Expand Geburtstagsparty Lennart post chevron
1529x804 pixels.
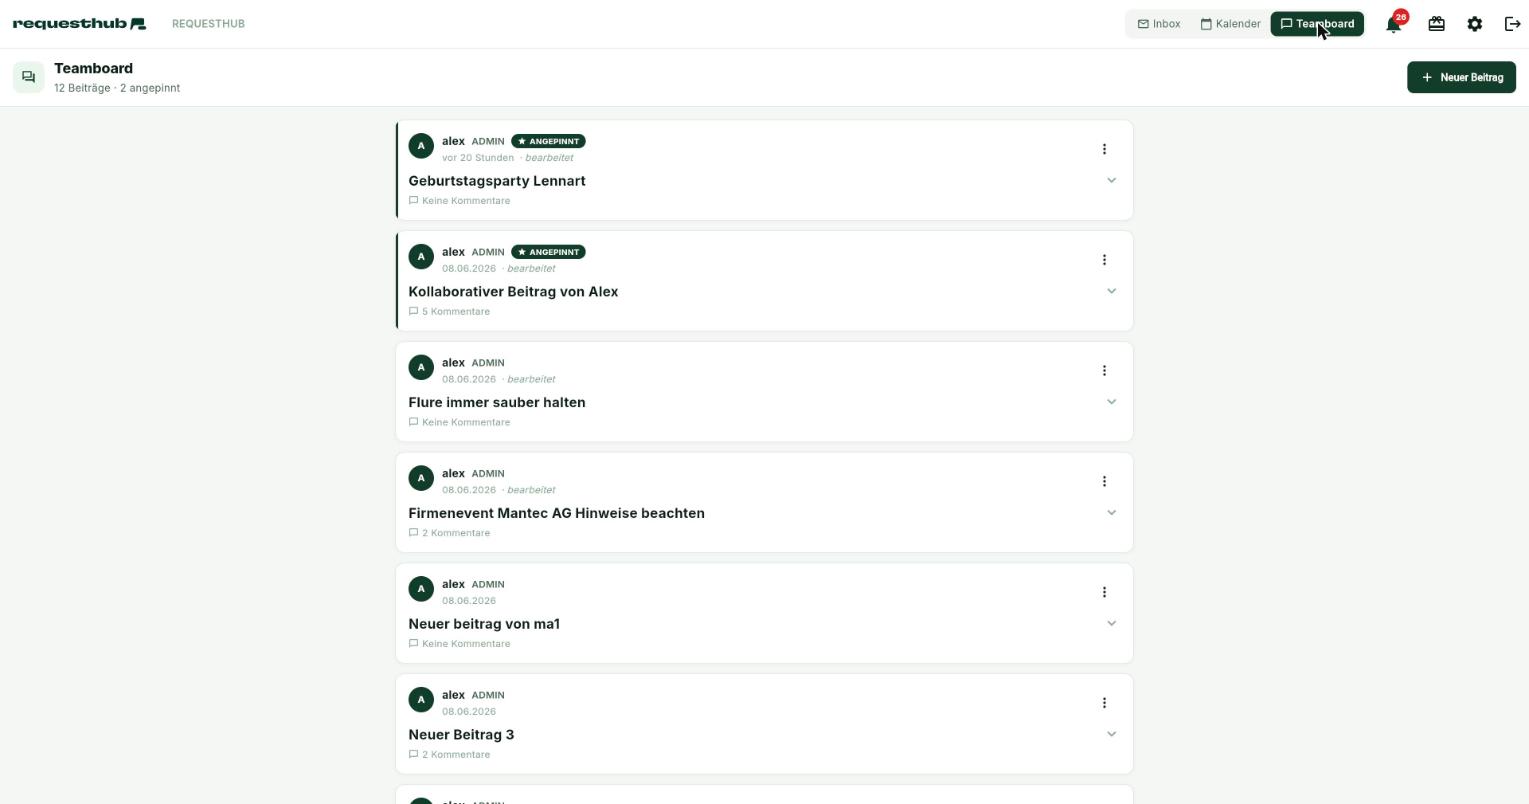(x=1111, y=181)
